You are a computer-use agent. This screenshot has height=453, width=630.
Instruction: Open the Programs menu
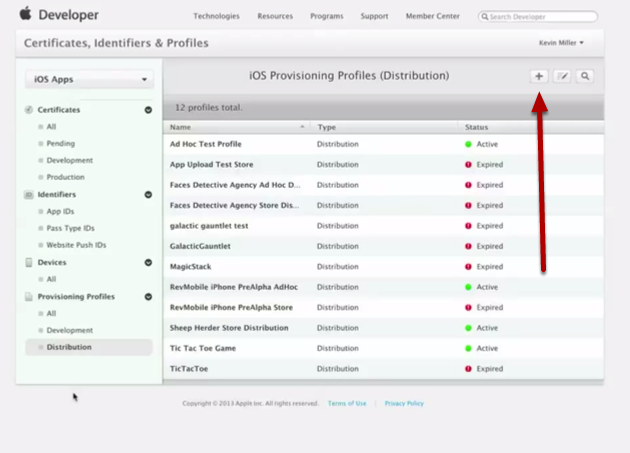[x=327, y=16]
